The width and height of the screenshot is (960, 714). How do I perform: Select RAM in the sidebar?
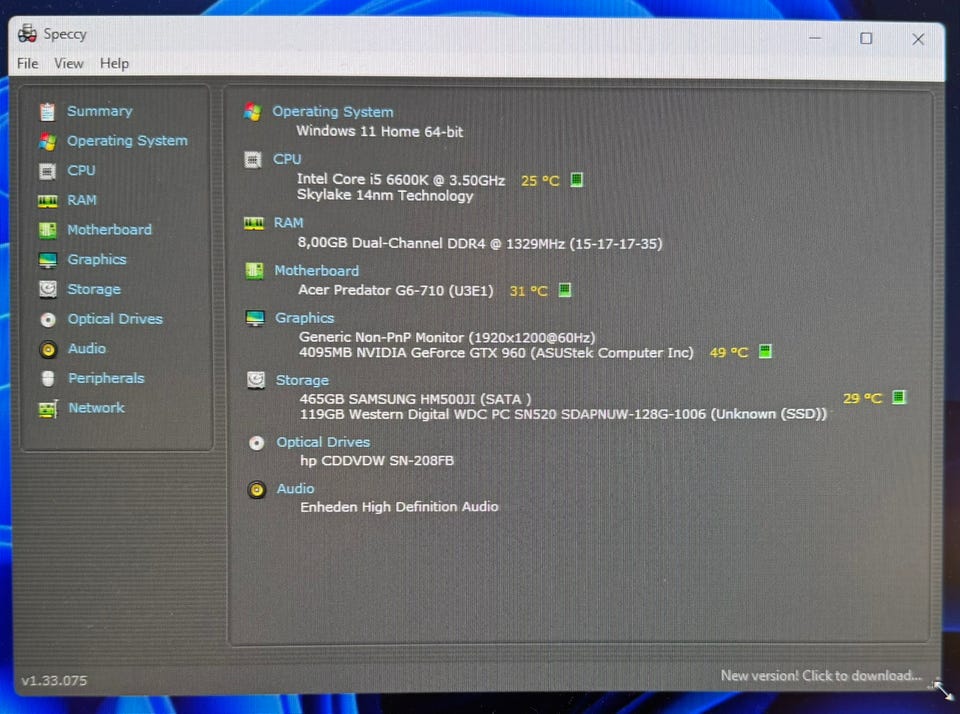[x=82, y=200]
